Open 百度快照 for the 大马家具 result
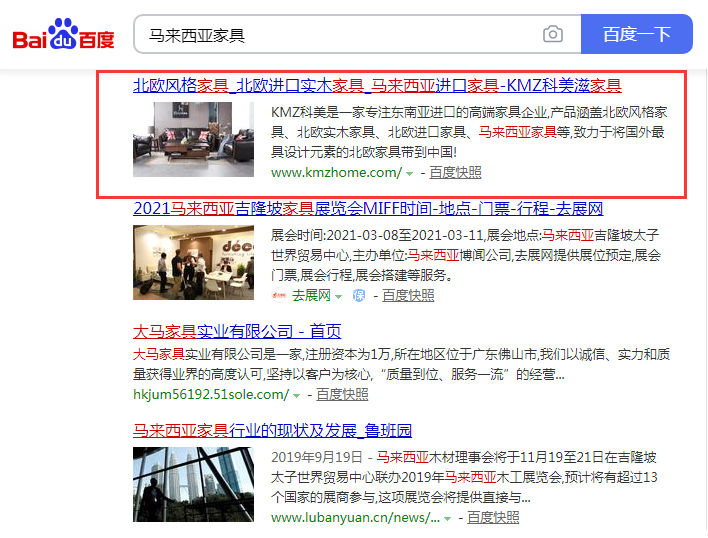This screenshot has height=538, width=708. (342, 395)
